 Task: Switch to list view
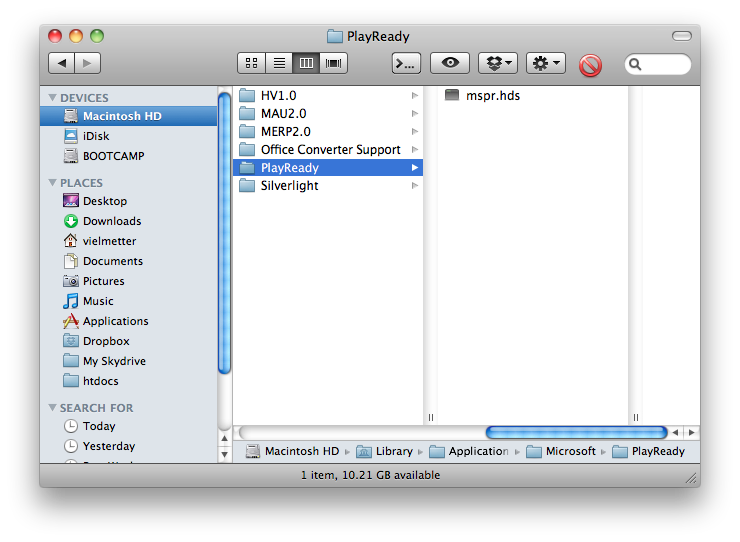[279, 63]
